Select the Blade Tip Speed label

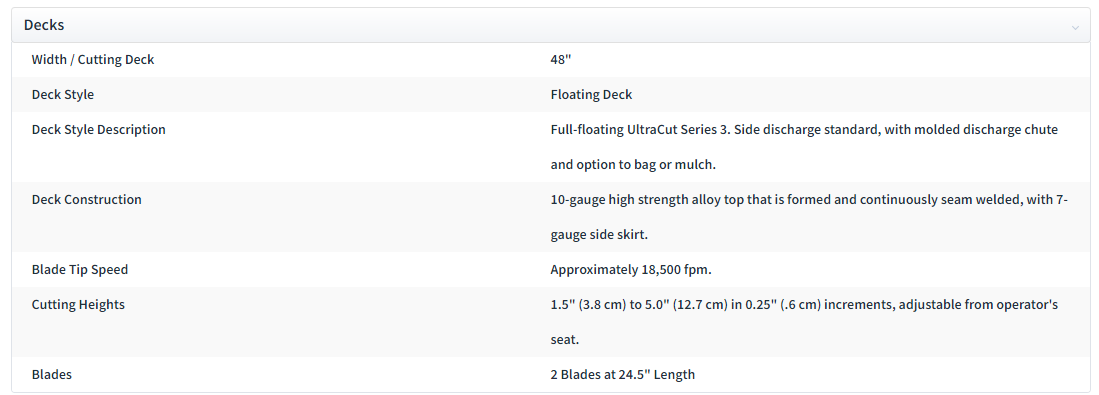click(80, 270)
